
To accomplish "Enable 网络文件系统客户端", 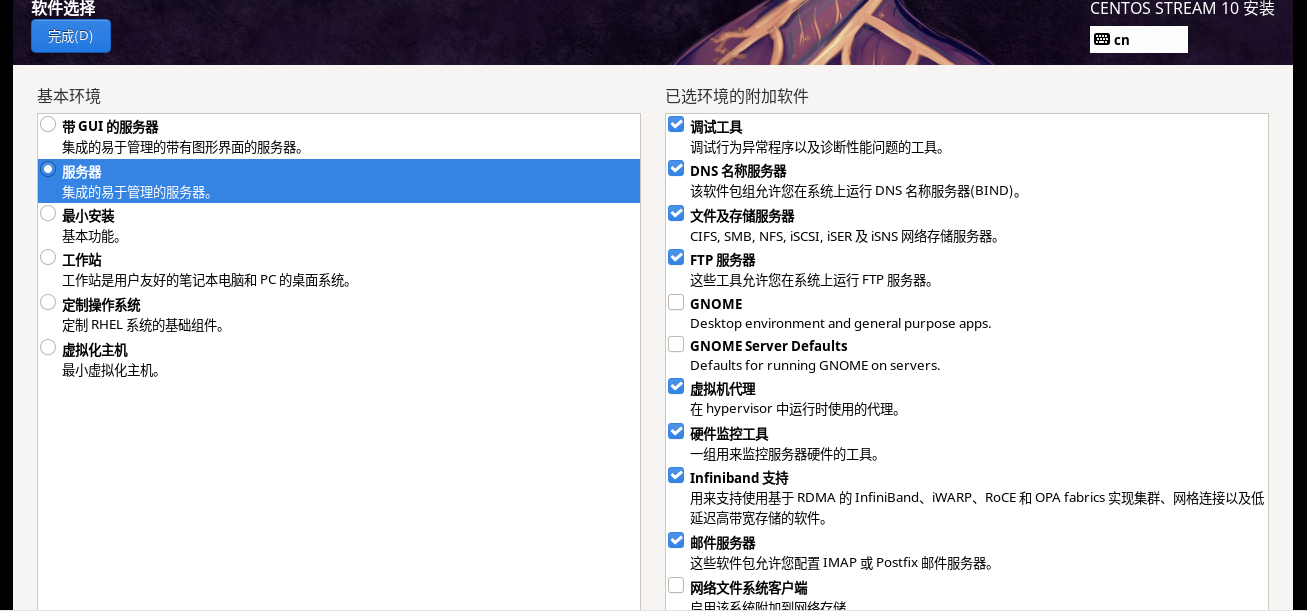I will (675, 584).
